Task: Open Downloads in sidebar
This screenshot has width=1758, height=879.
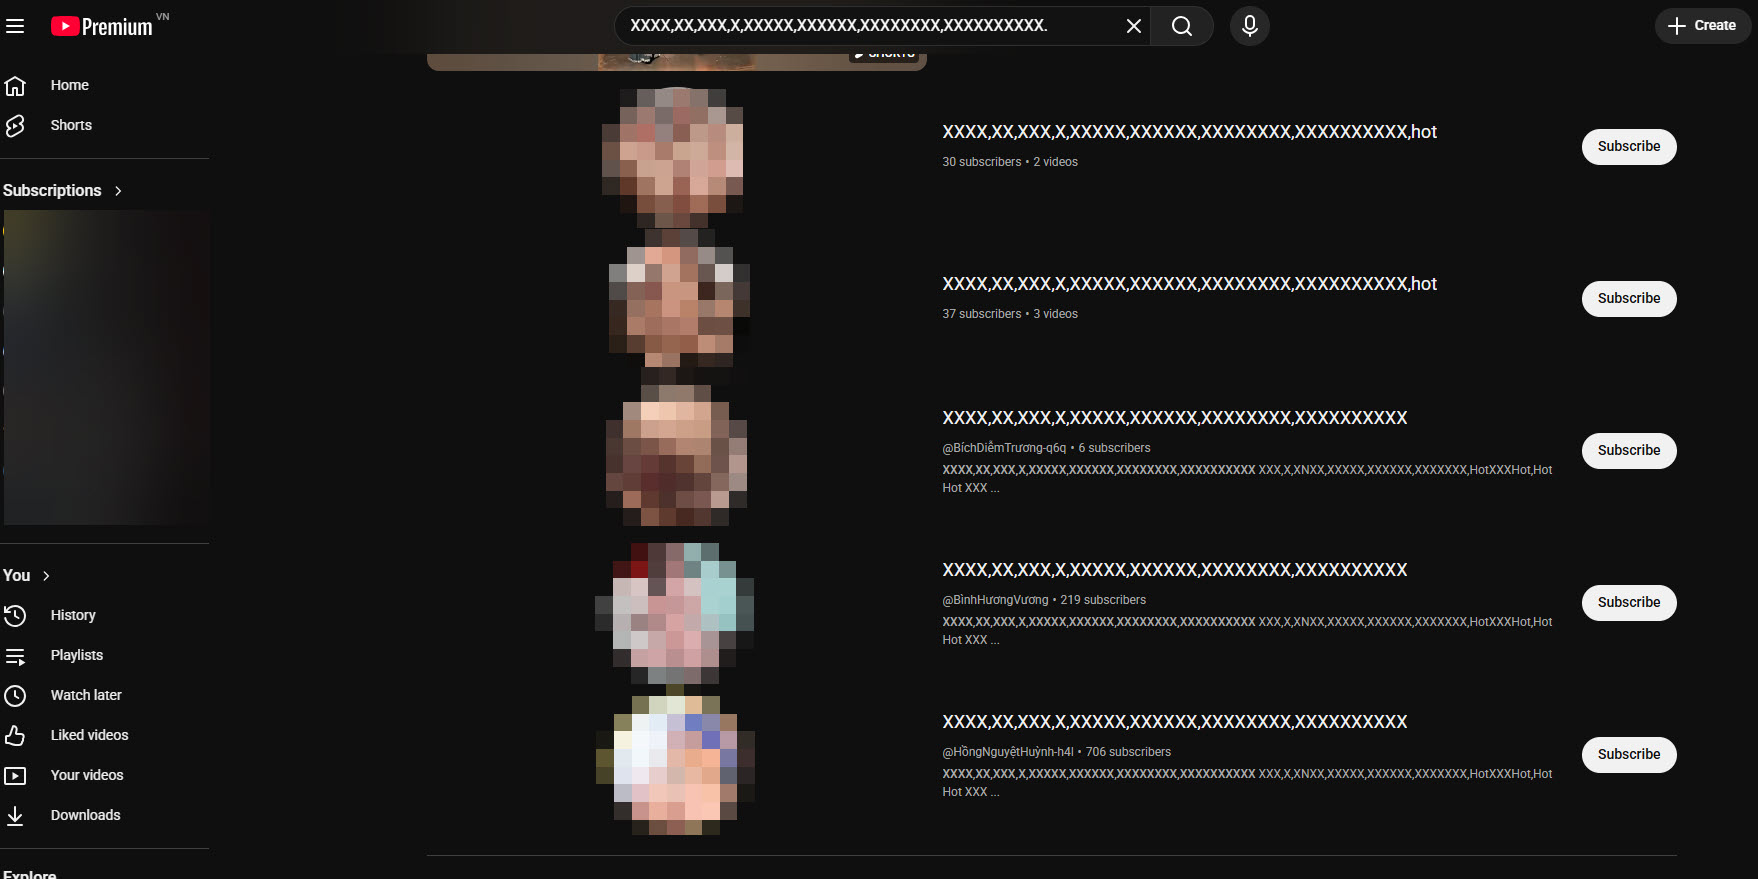Action: 85,815
